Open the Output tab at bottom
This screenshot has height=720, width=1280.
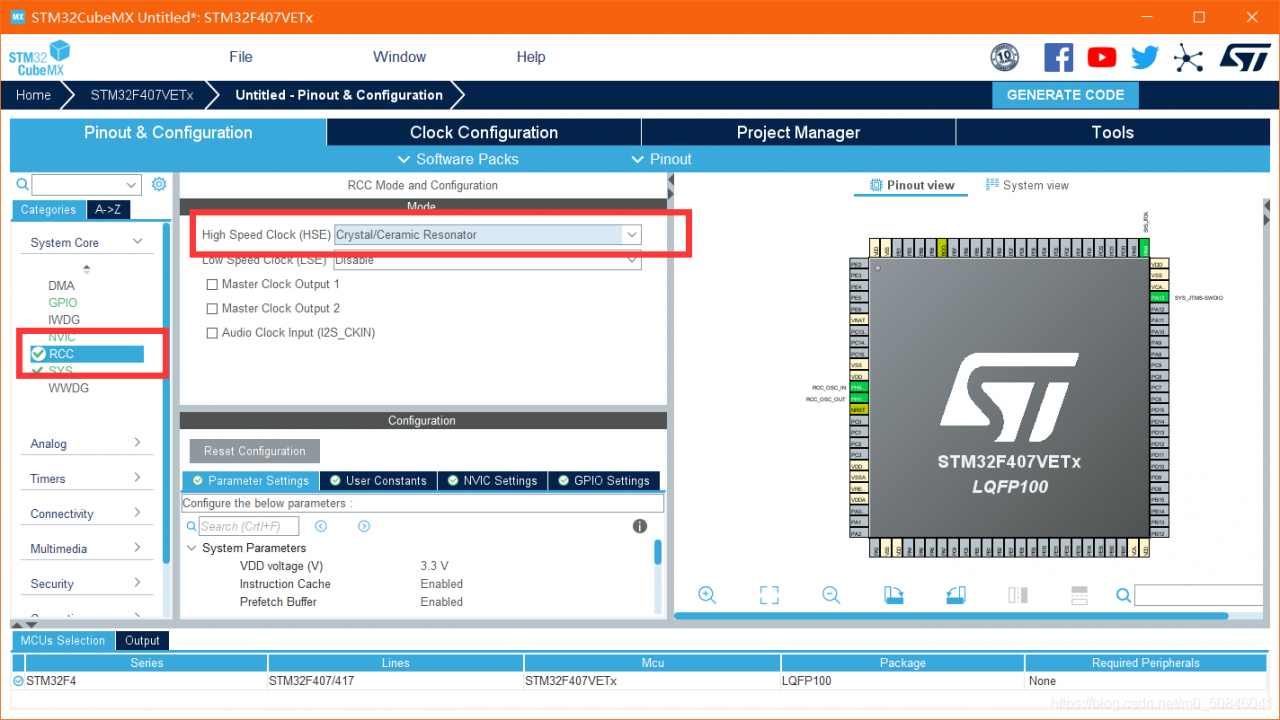pyautogui.click(x=142, y=641)
